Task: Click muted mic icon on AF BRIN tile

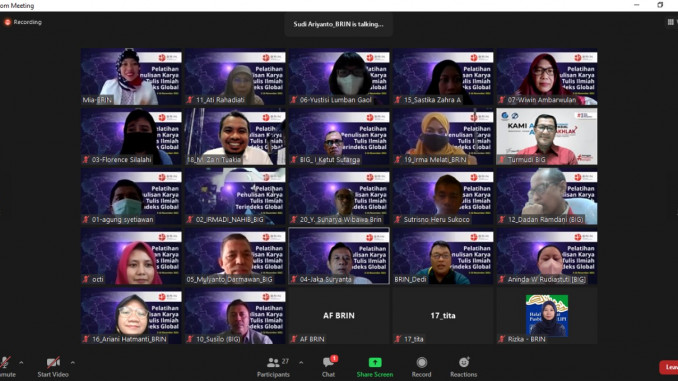Action: [294, 339]
